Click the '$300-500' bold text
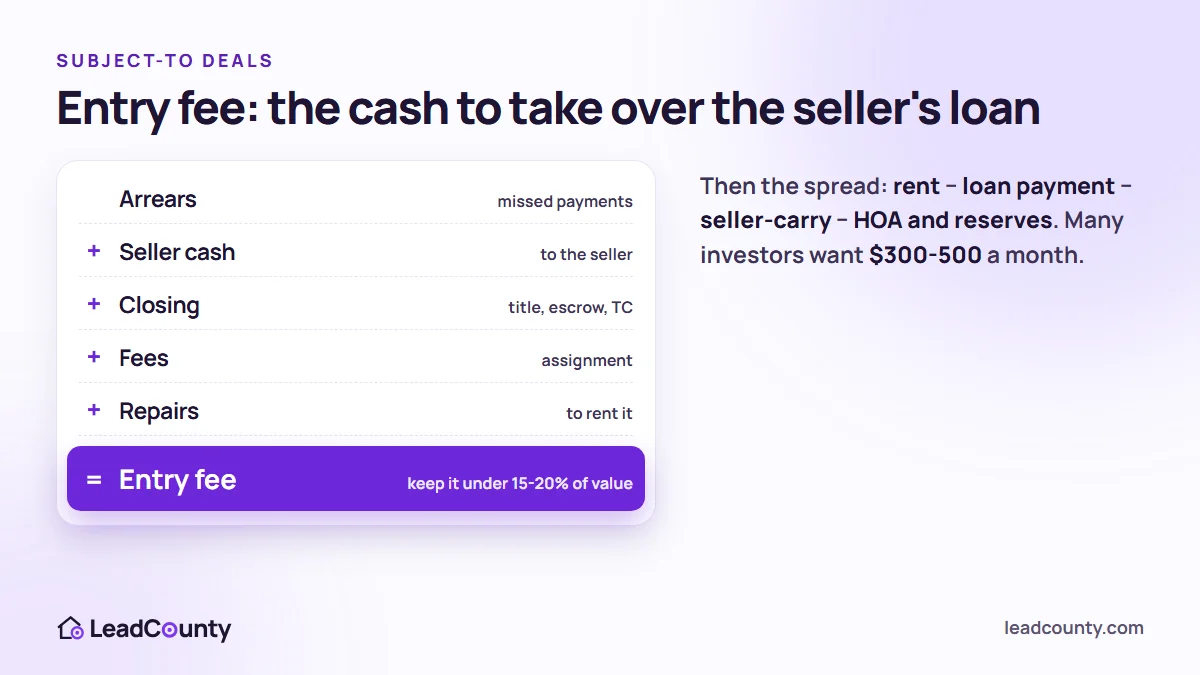The image size is (1200, 675). (925, 255)
